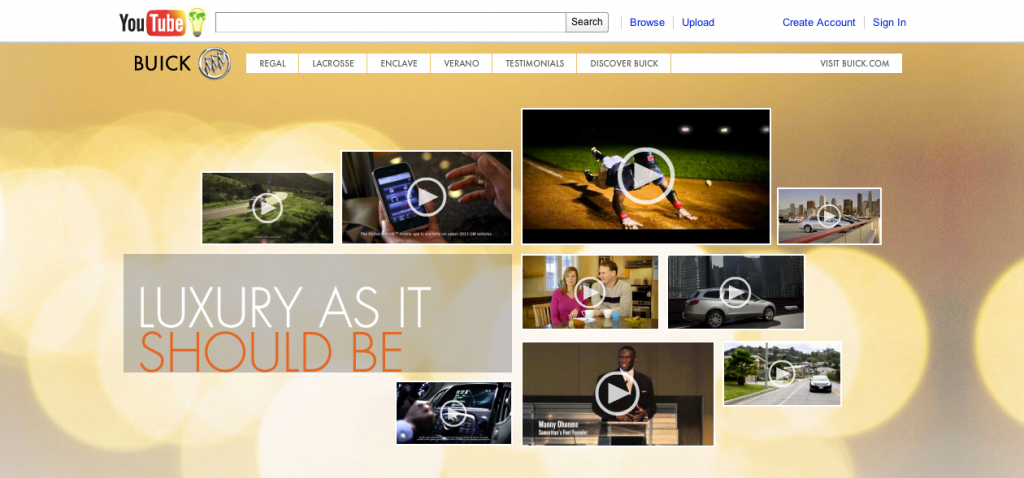Viewport: 1024px width, 478px height.
Task: Open the Browse link
Action: pyautogui.click(x=647, y=22)
